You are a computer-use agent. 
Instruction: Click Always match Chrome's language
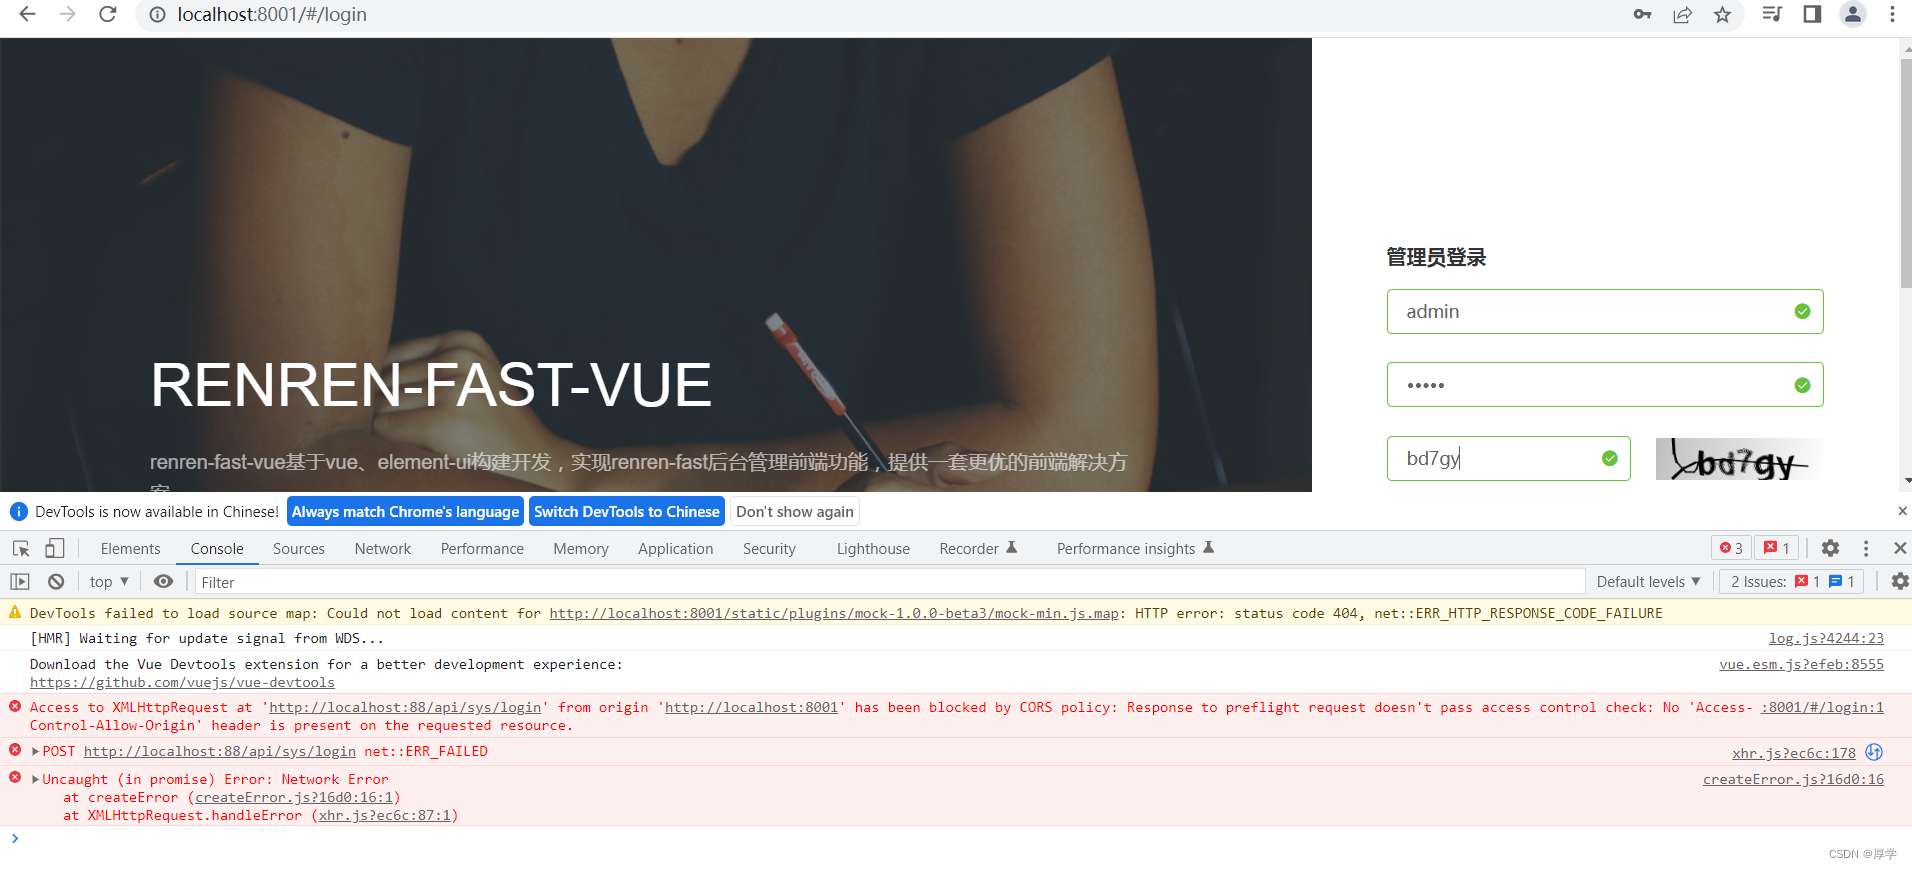tap(405, 511)
